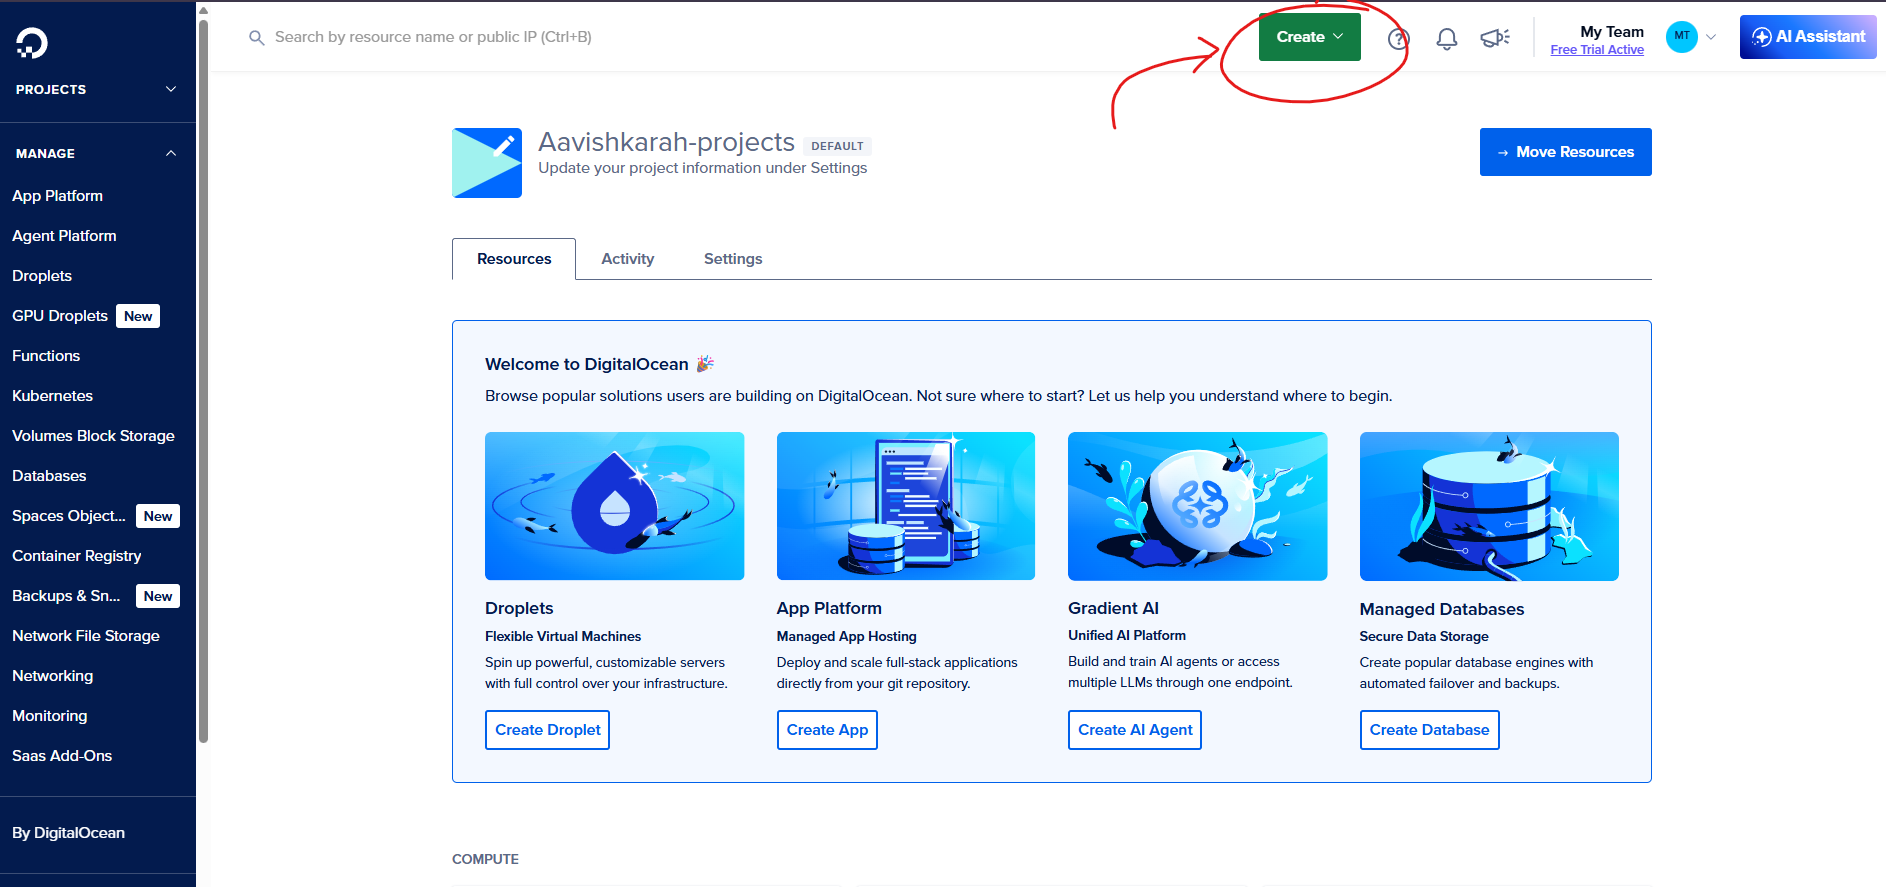Switch to the Settings tab
Viewport: 1886px width, 887px height.
pos(733,259)
